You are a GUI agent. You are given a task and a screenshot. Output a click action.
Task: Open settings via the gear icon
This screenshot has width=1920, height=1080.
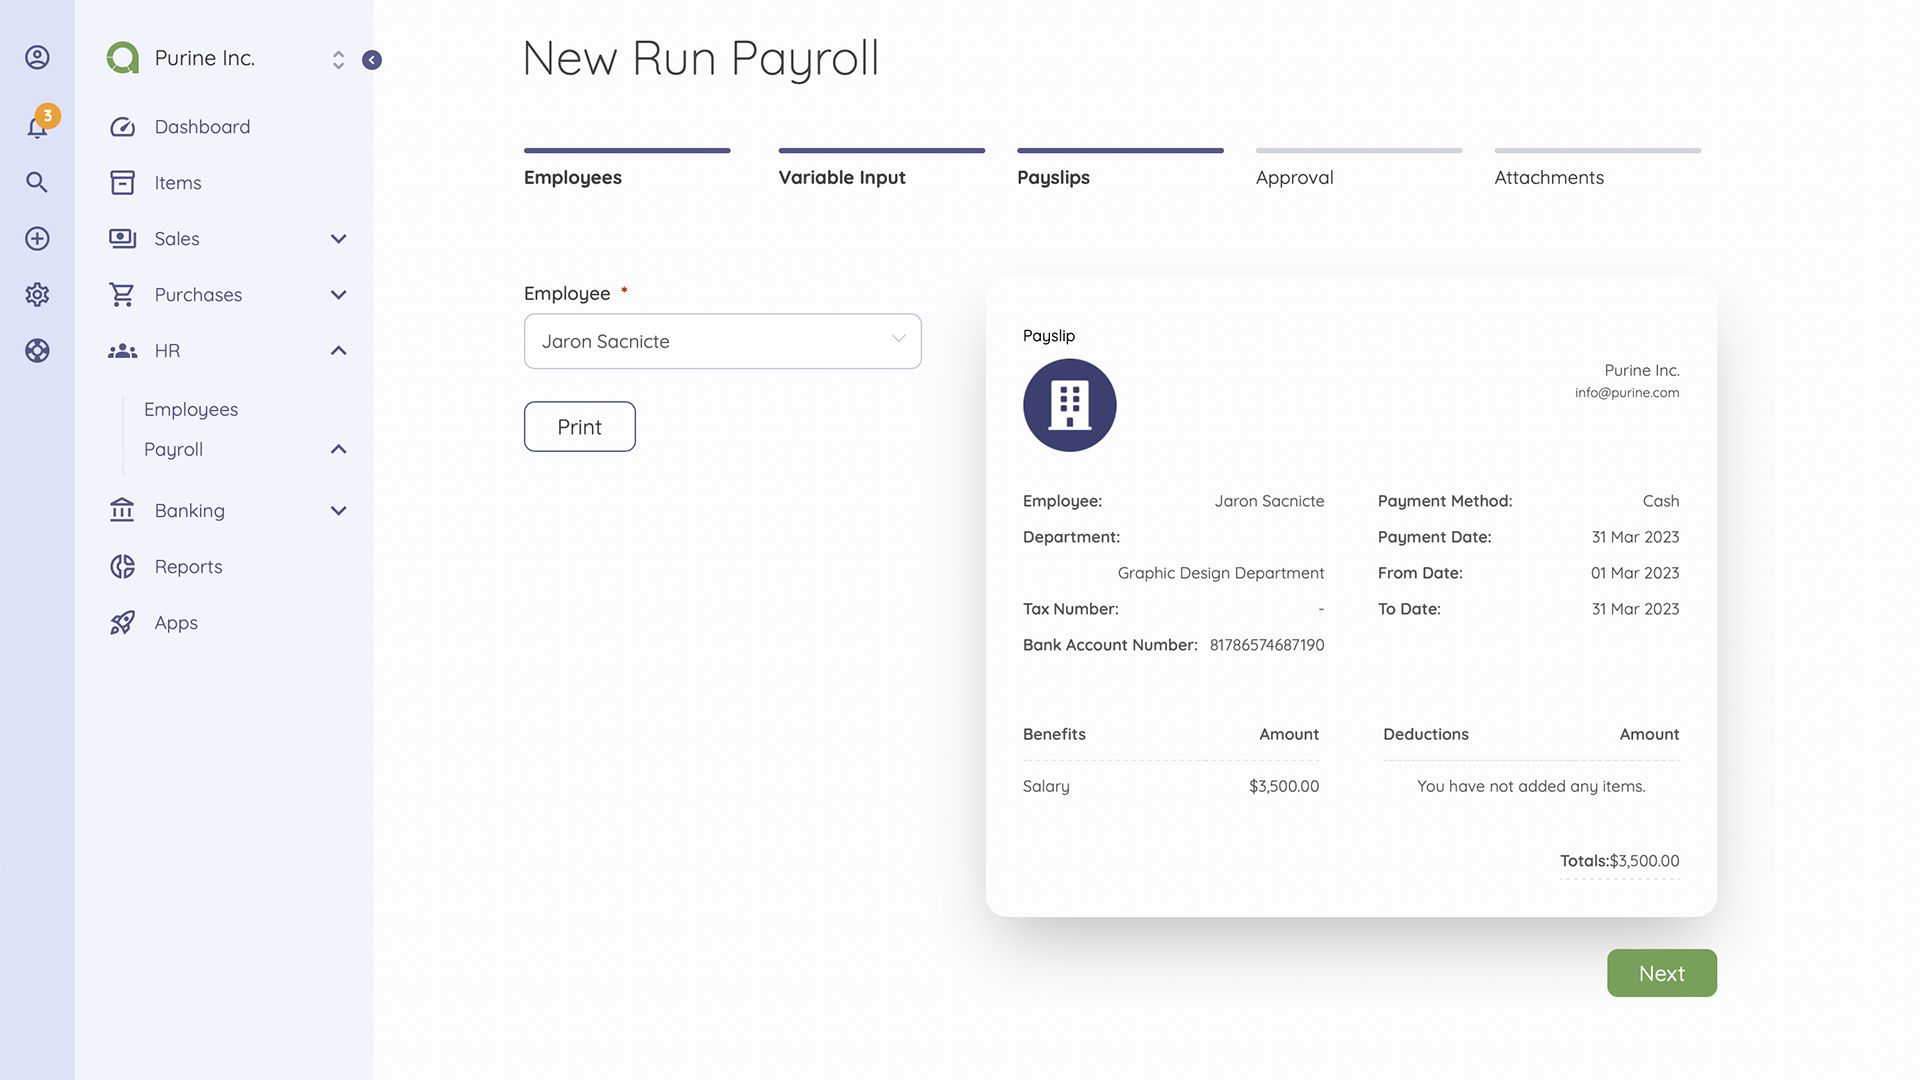click(x=37, y=294)
